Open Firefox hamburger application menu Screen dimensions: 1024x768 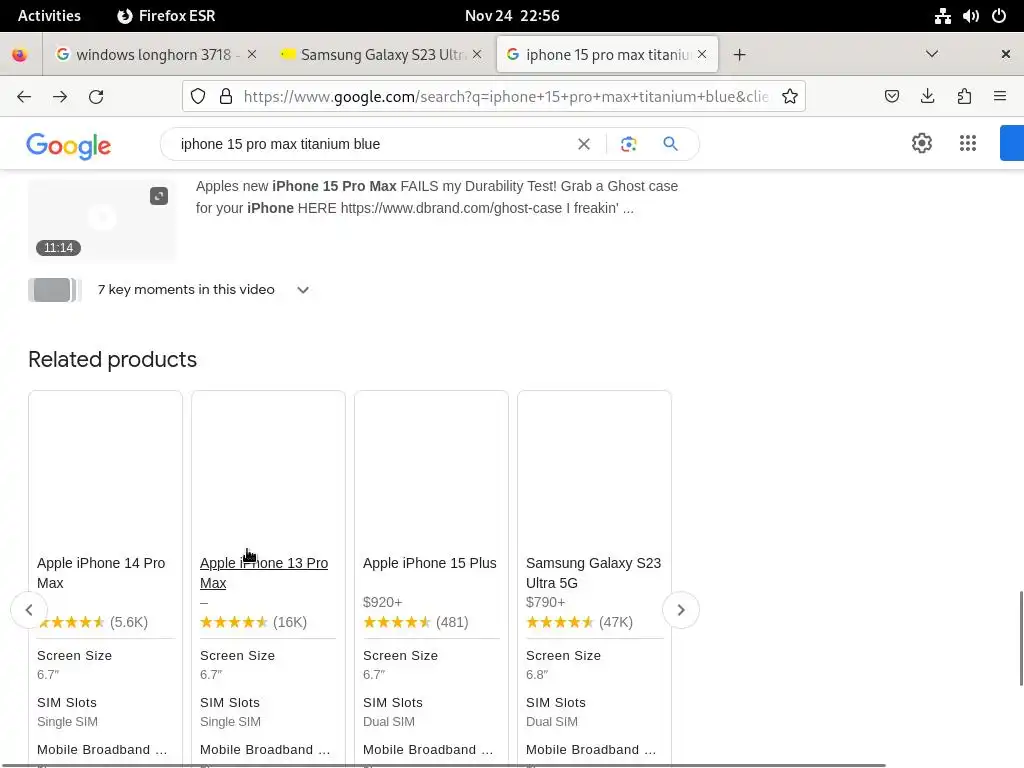(999, 96)
